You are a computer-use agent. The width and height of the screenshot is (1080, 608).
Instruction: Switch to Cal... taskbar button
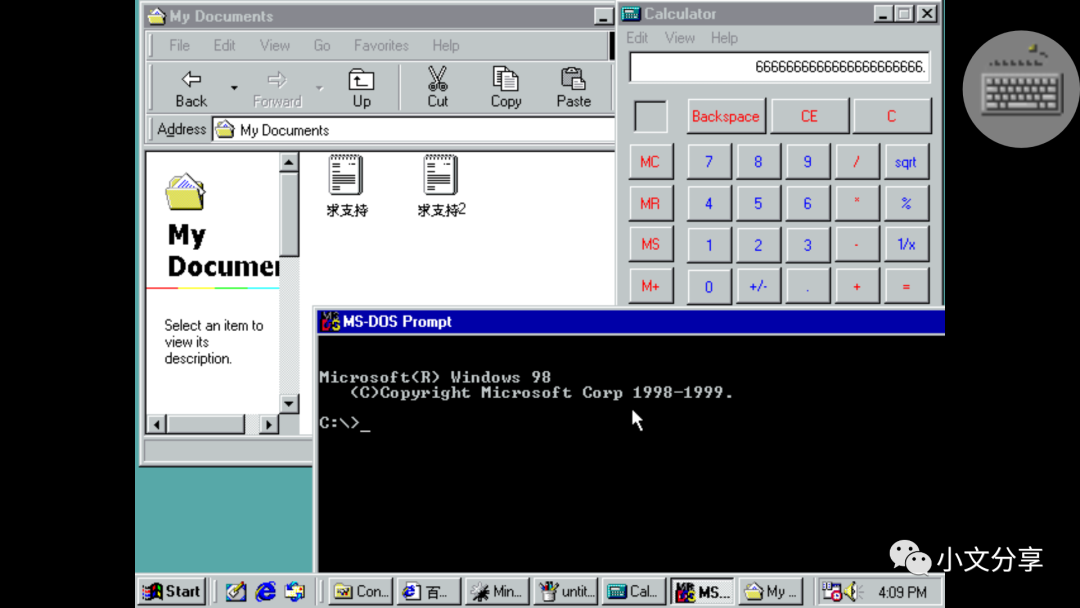(633, 591)
